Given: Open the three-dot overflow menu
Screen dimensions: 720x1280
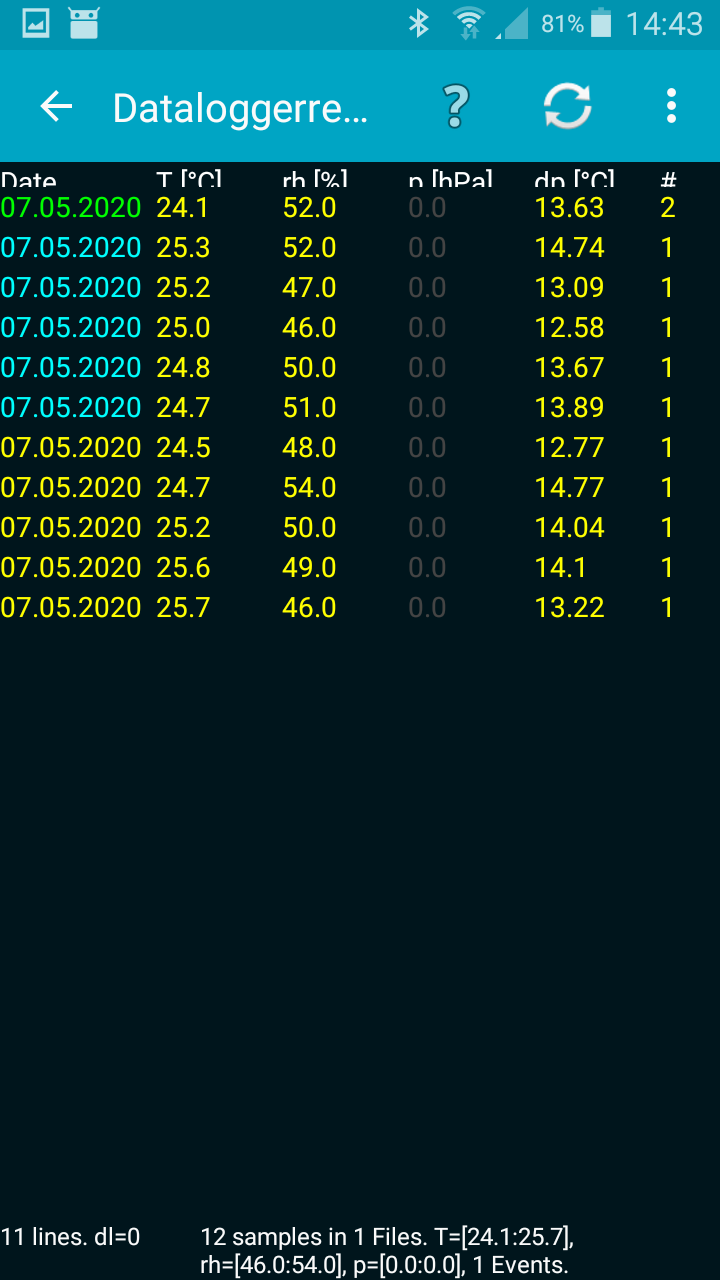Looking at the screenshot, I should point(671,106).
